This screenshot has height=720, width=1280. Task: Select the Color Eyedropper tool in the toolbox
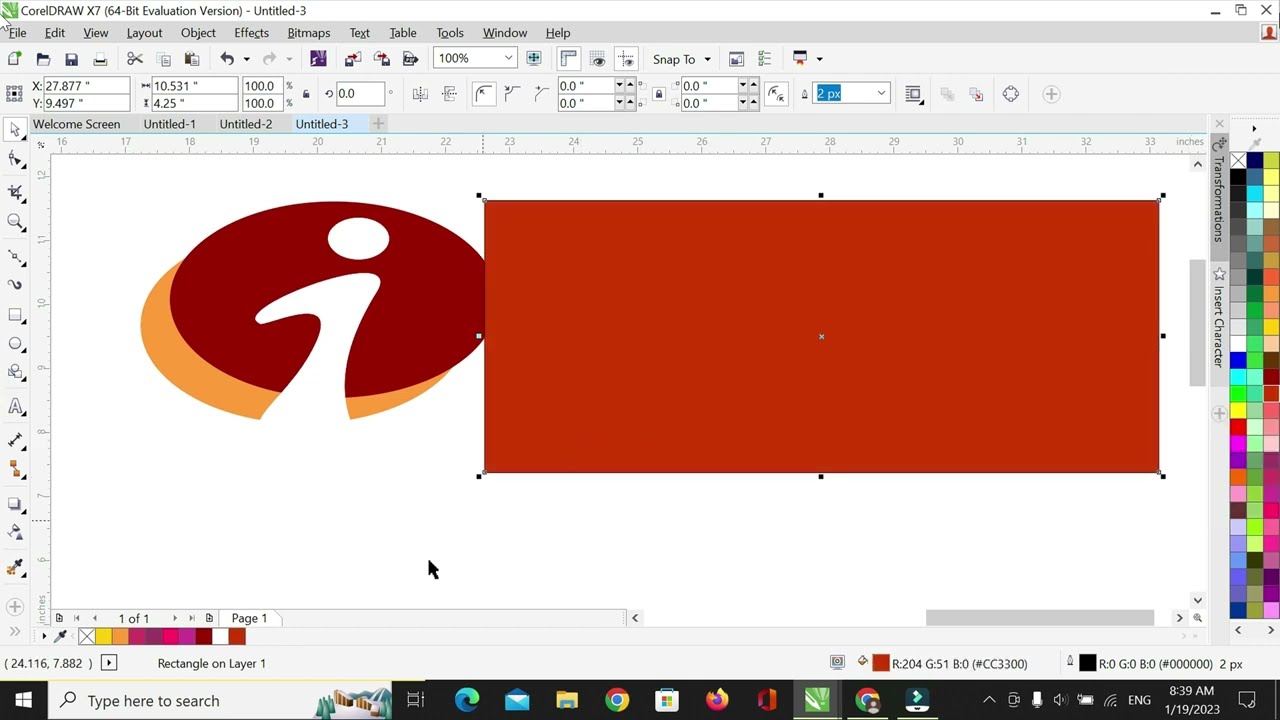point(15,568)
